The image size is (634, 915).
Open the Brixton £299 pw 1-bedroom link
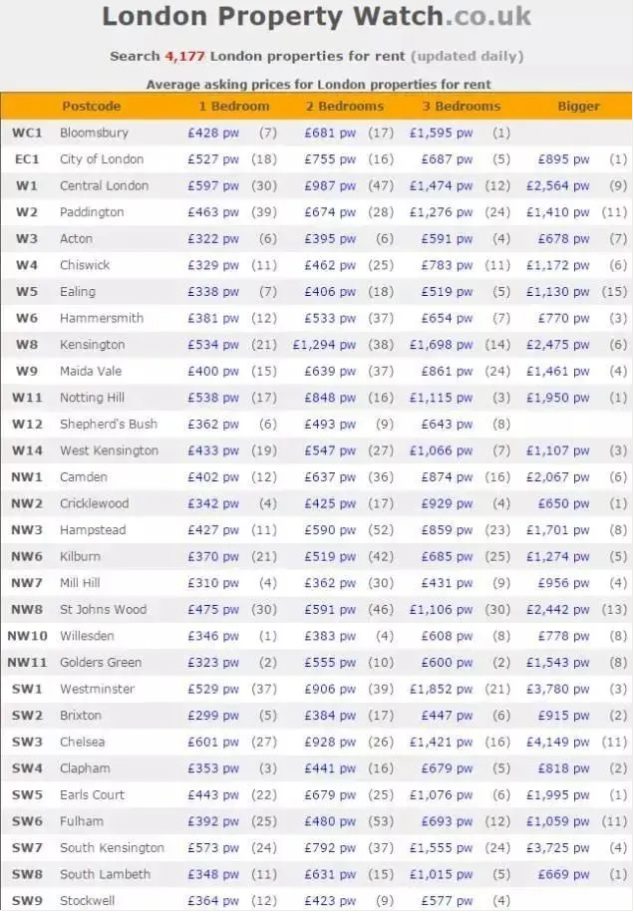pos(213,716)
